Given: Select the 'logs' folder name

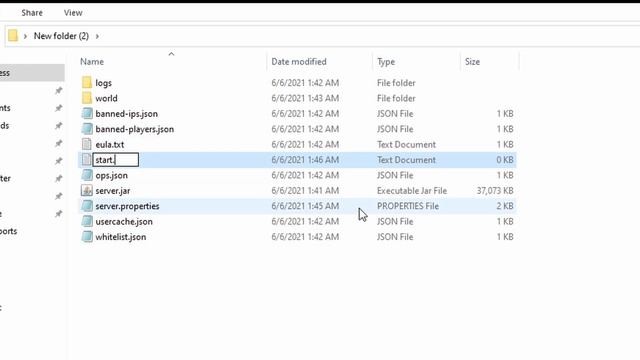Looking at the screenshot, I should point(103,83).
